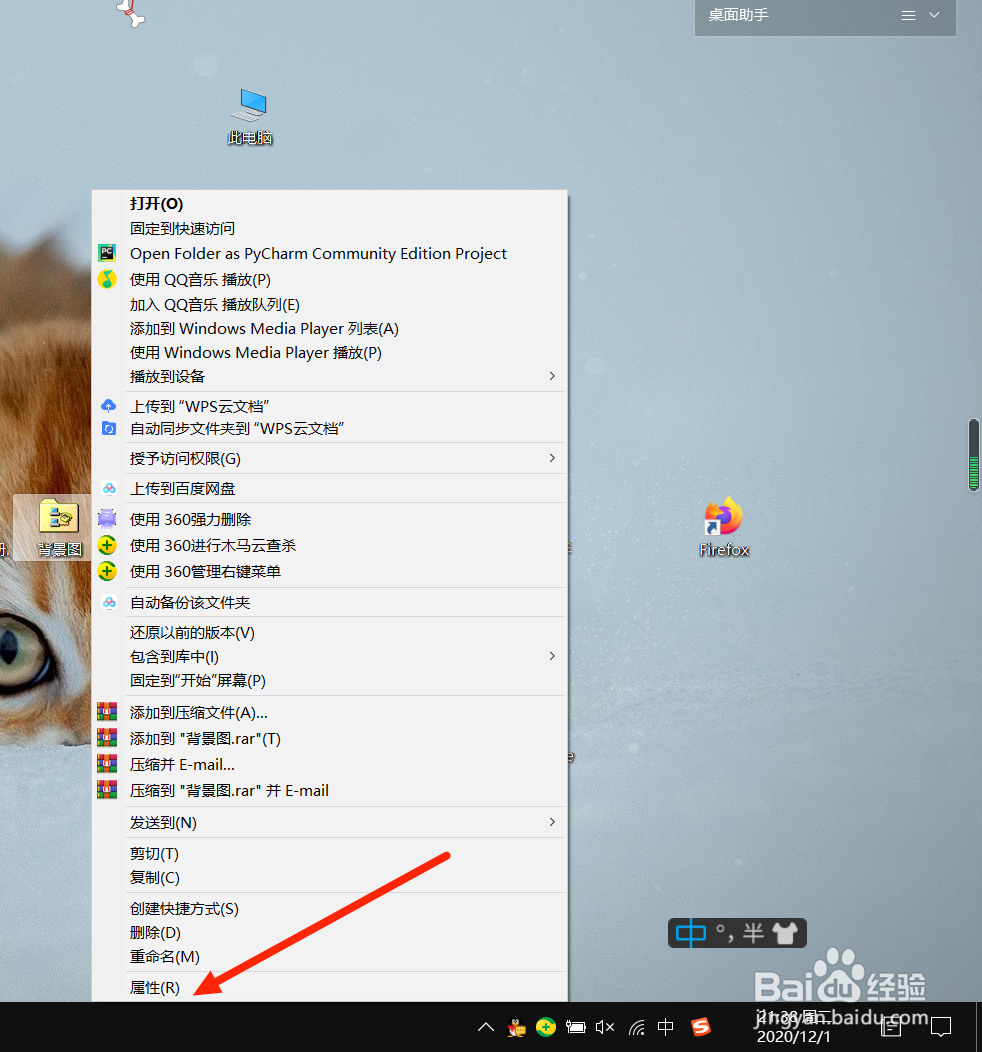Image resolution: width=982 pixels, height=1052 pixels.
Task: Toggle the punctuation mode on Sogou bar
Action: pyautogui.click(x=725, y=933)
